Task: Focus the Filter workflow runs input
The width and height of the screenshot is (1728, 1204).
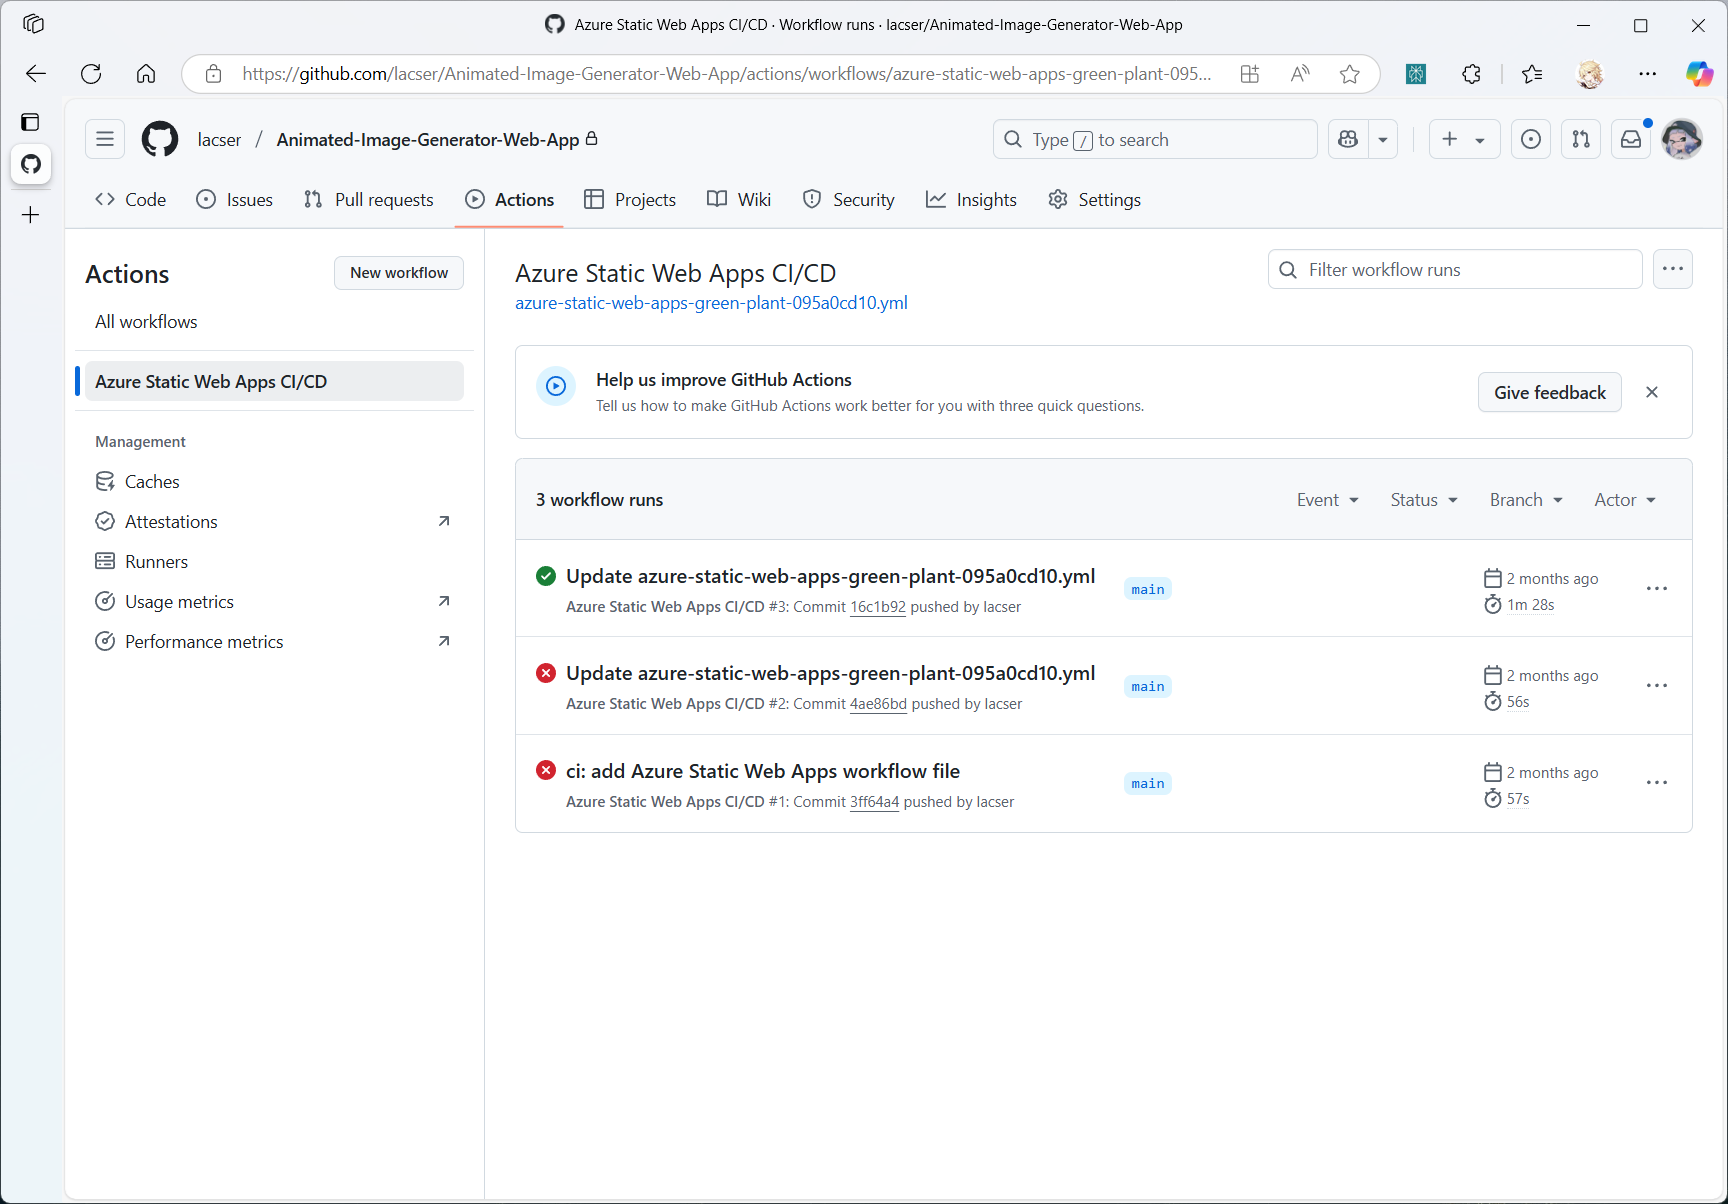Action: coord(1455,269)
